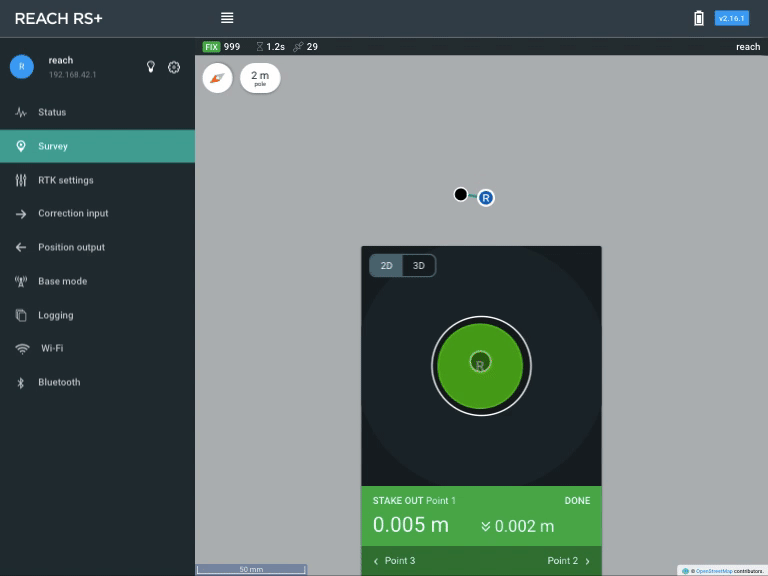Check the battery status icon
768x576 pixels.
(x=699, y=18)
